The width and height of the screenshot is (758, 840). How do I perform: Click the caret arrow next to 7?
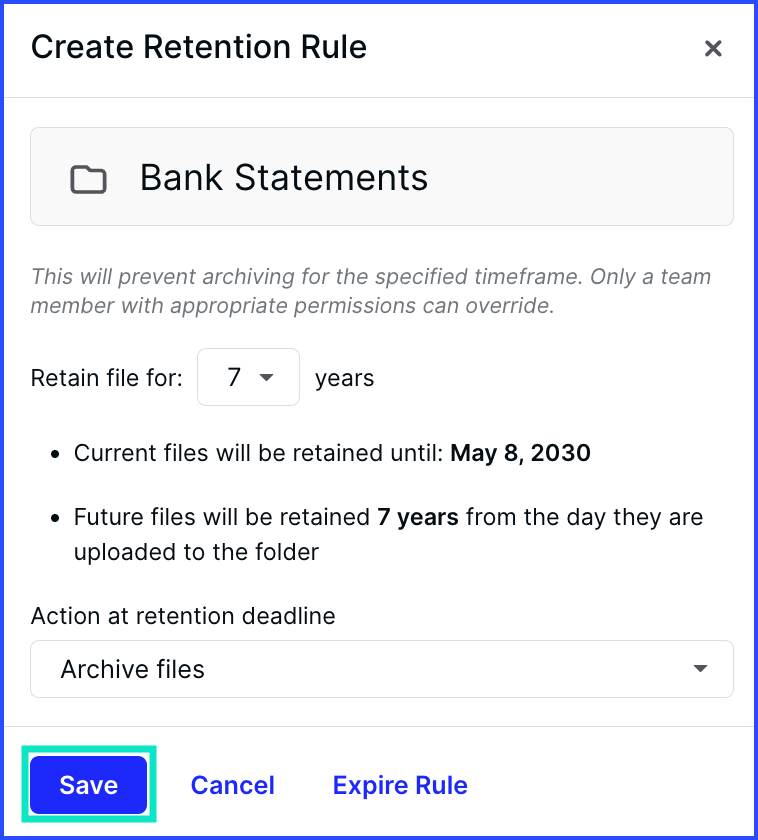[266, 378]
